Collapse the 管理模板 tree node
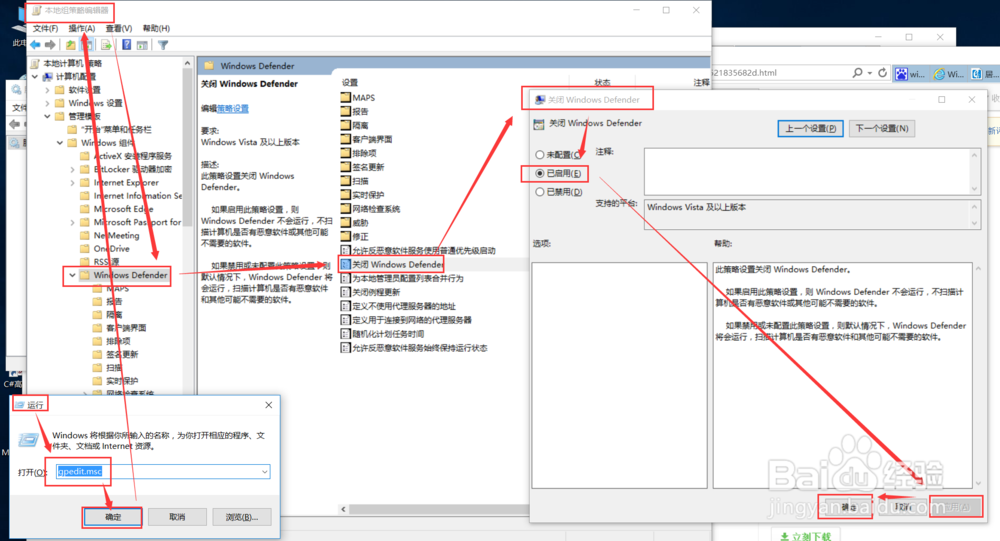Image resolution: width=1000 pixels, height=541 pixels. [47, 116]
